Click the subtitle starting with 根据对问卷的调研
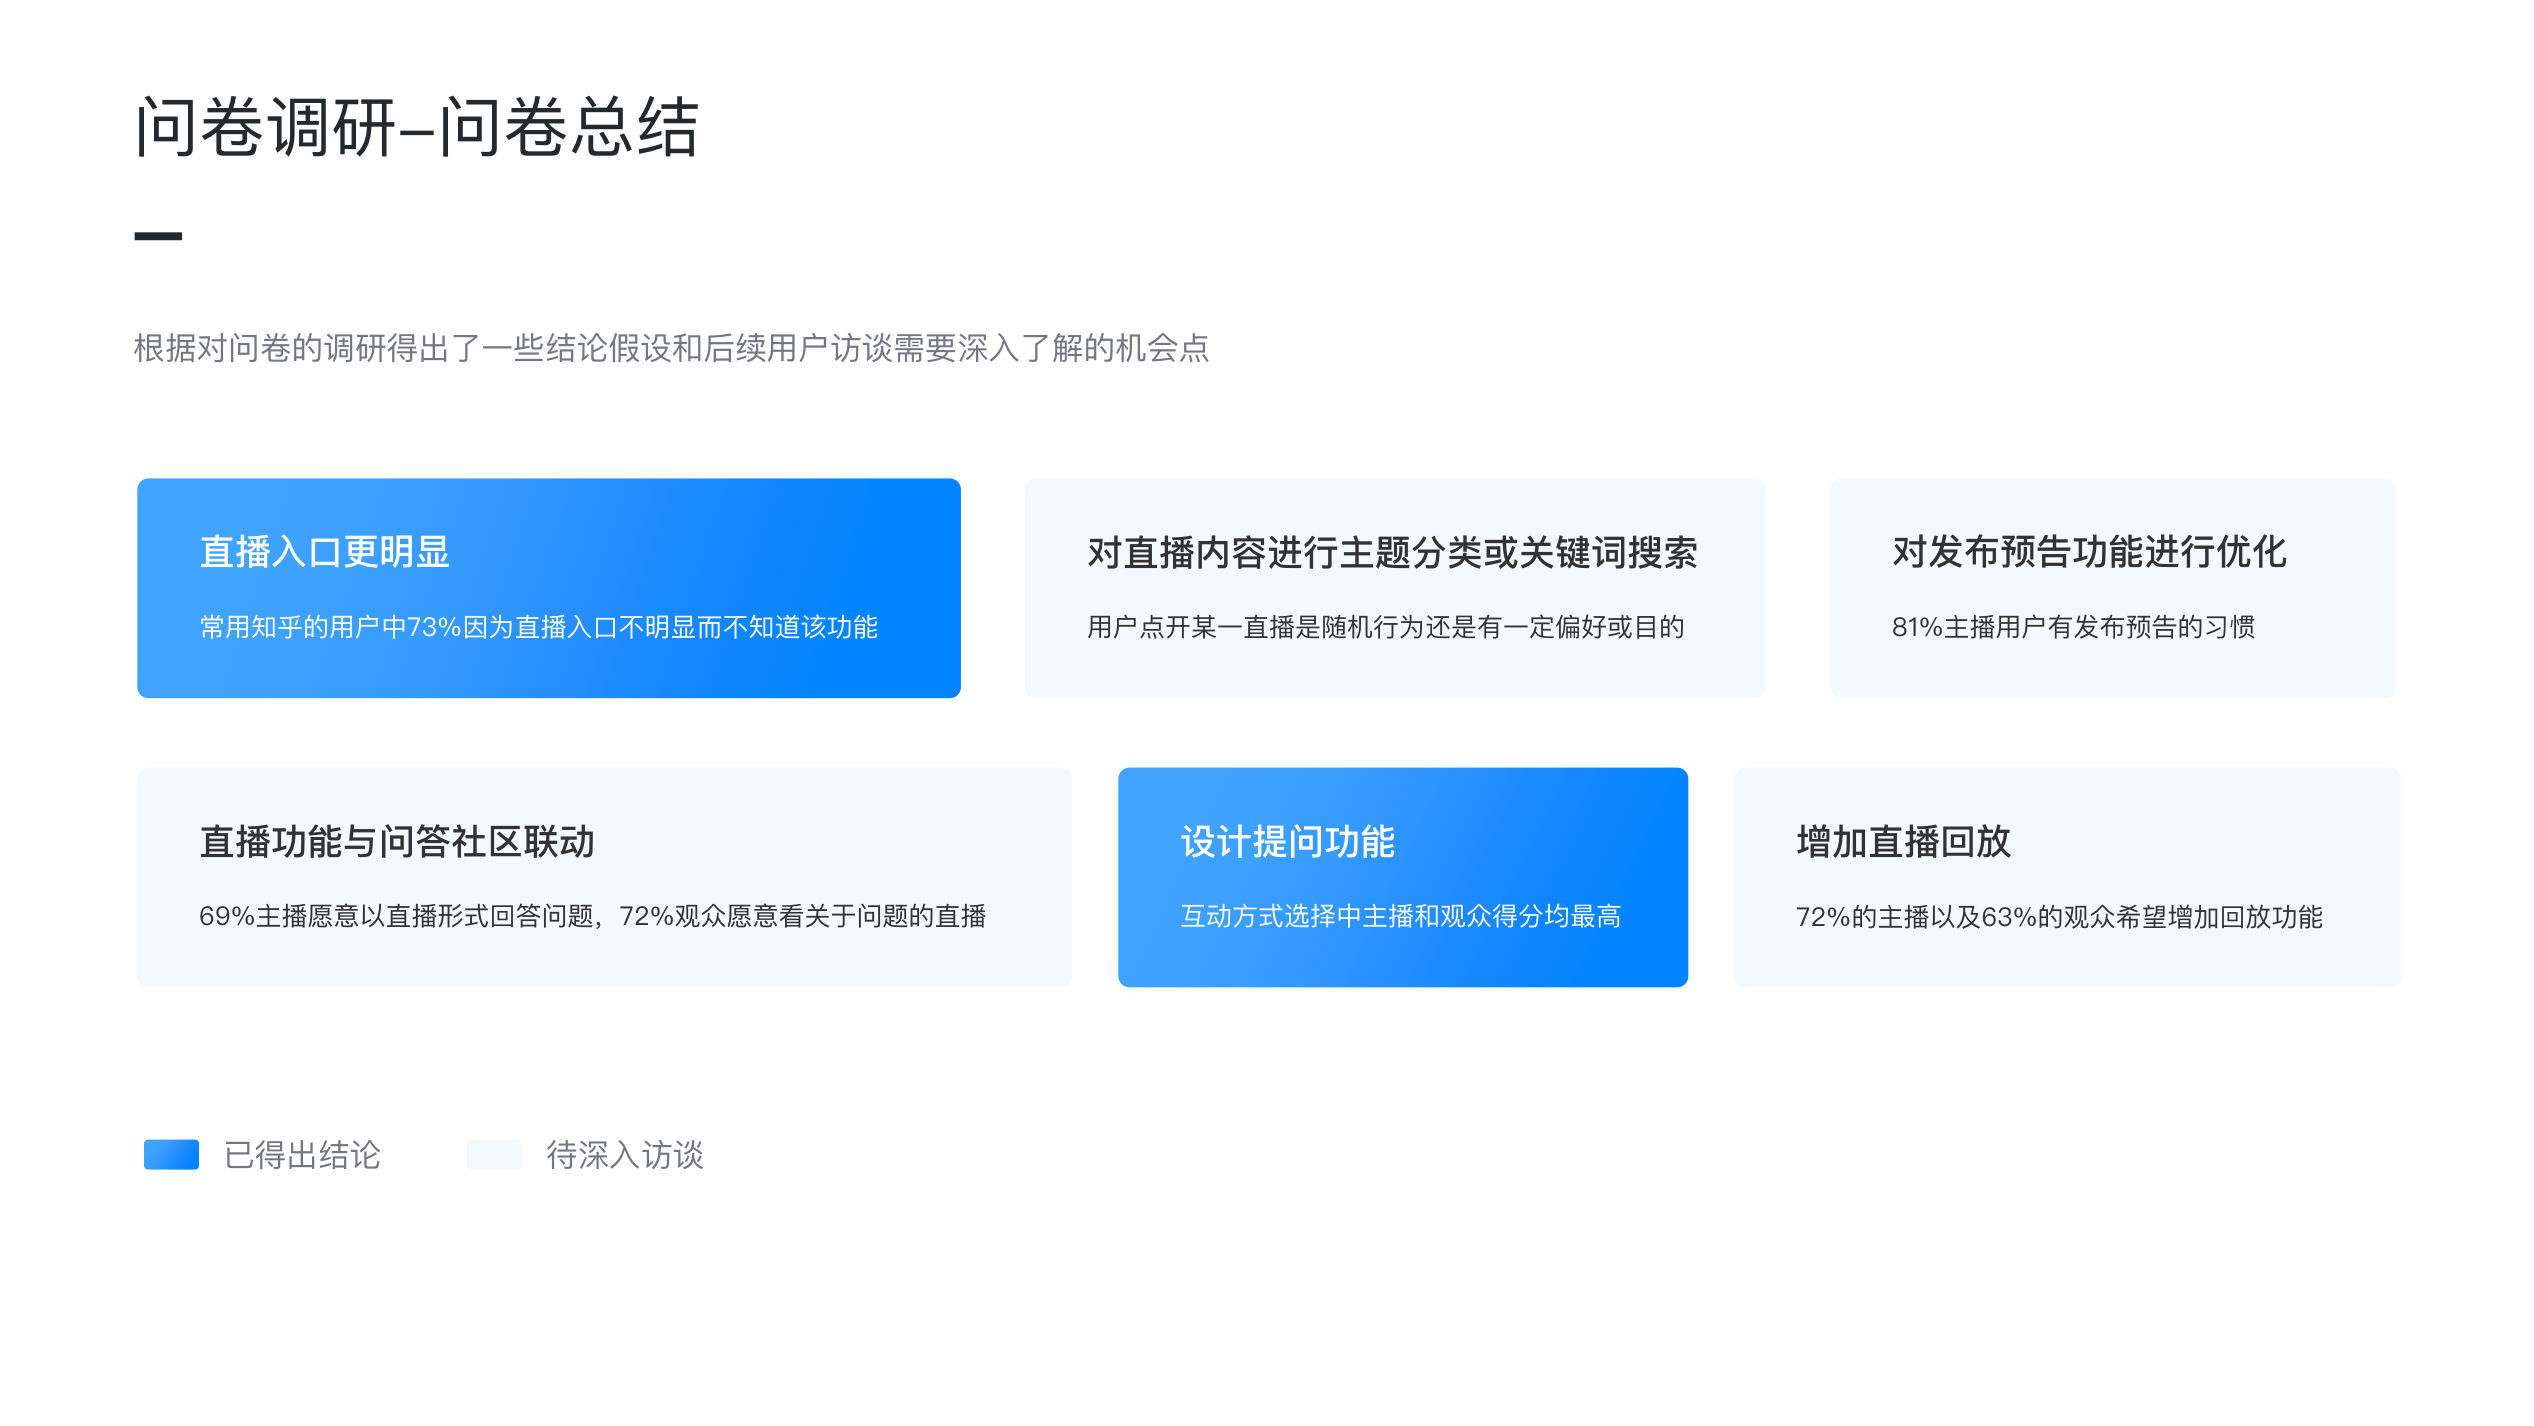 pyautogui.click(x=672, y=348)
